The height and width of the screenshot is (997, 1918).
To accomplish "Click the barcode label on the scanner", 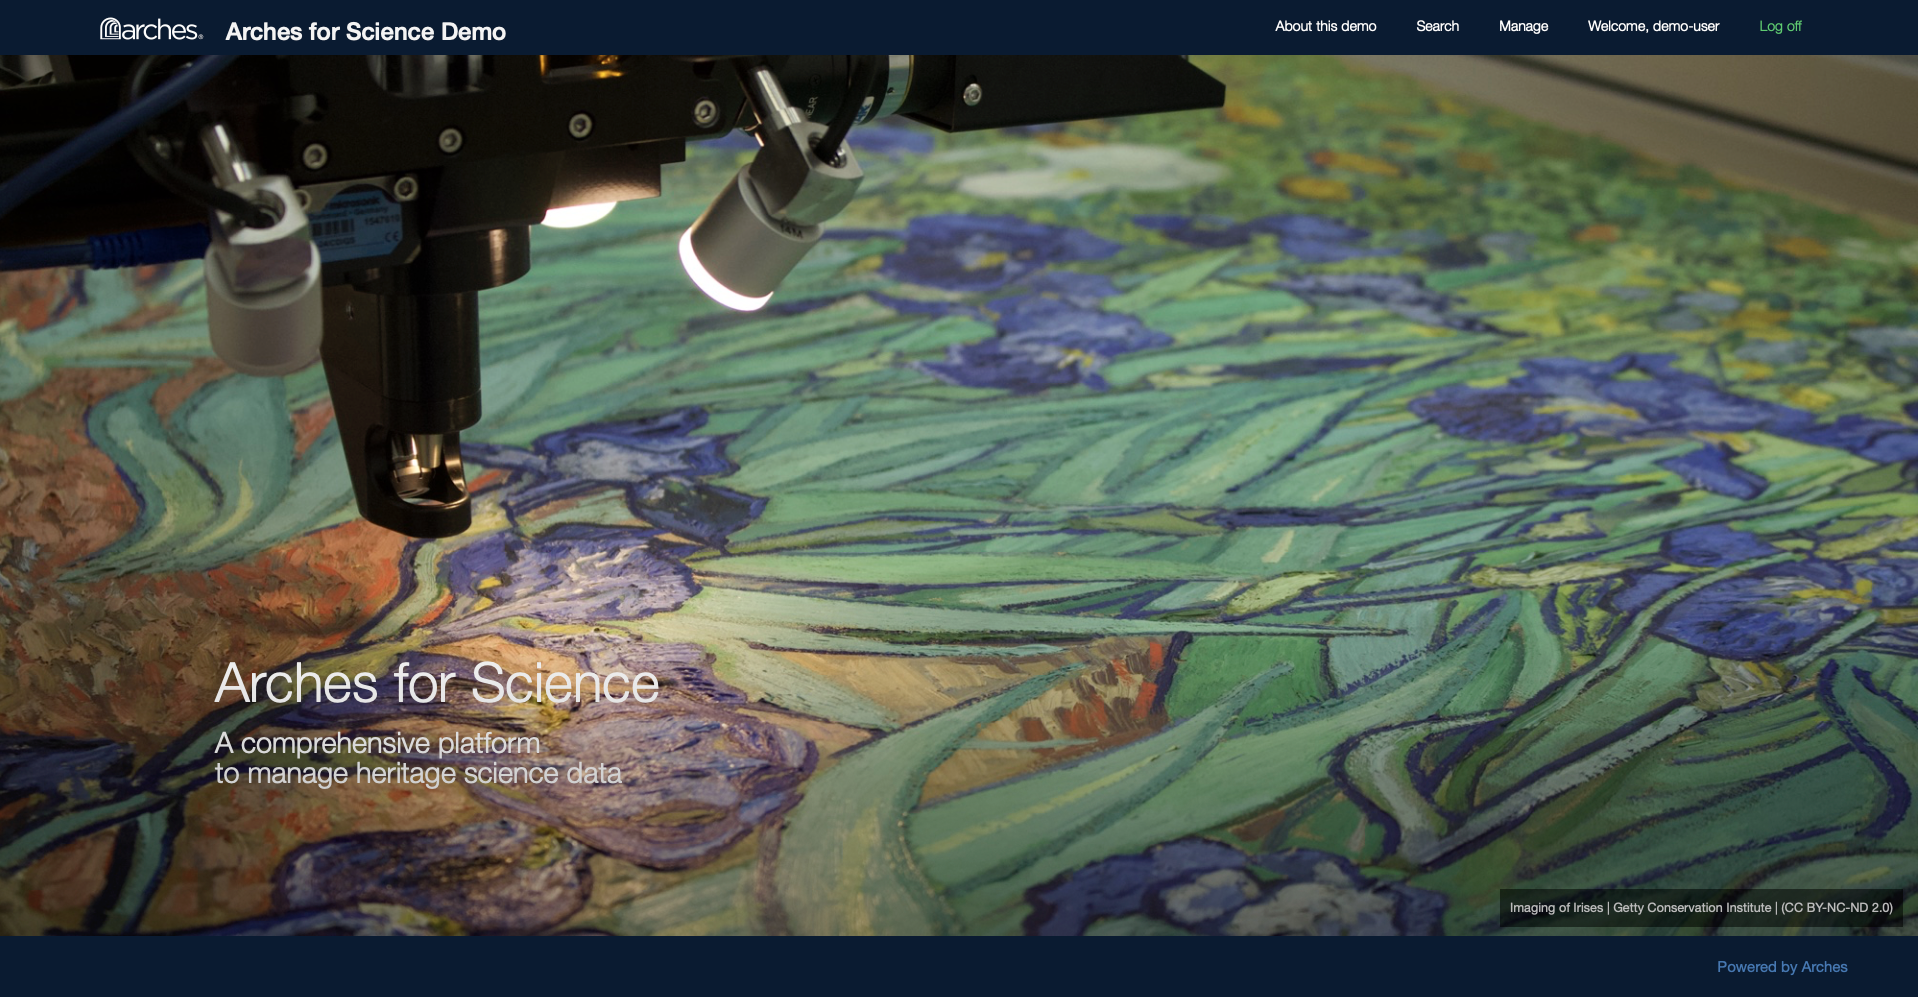I will point(335,230).
